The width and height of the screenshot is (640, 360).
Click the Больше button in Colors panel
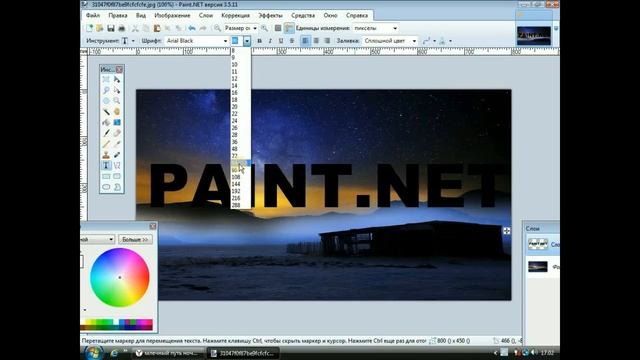[x=135, y=239]
